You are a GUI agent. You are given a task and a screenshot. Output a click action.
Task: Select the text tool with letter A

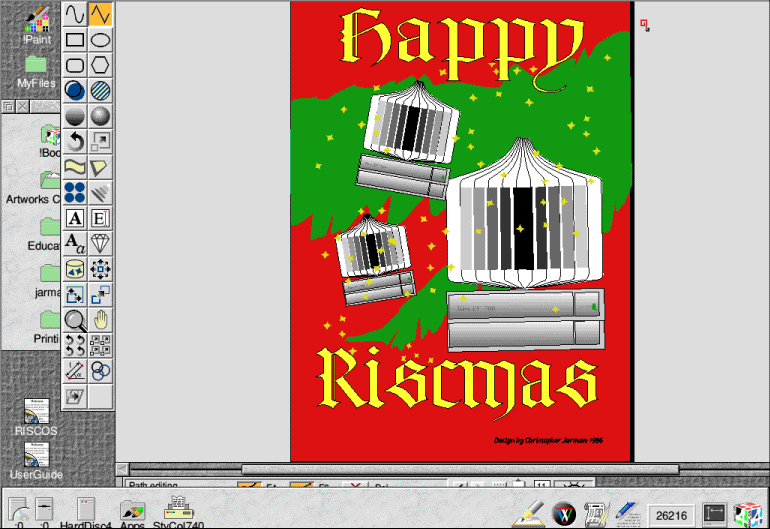pos(75,218)
